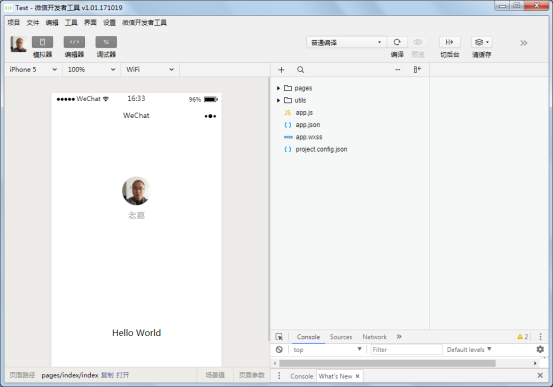
Task: Close the devtools drawer
Action: pos(540,376)
